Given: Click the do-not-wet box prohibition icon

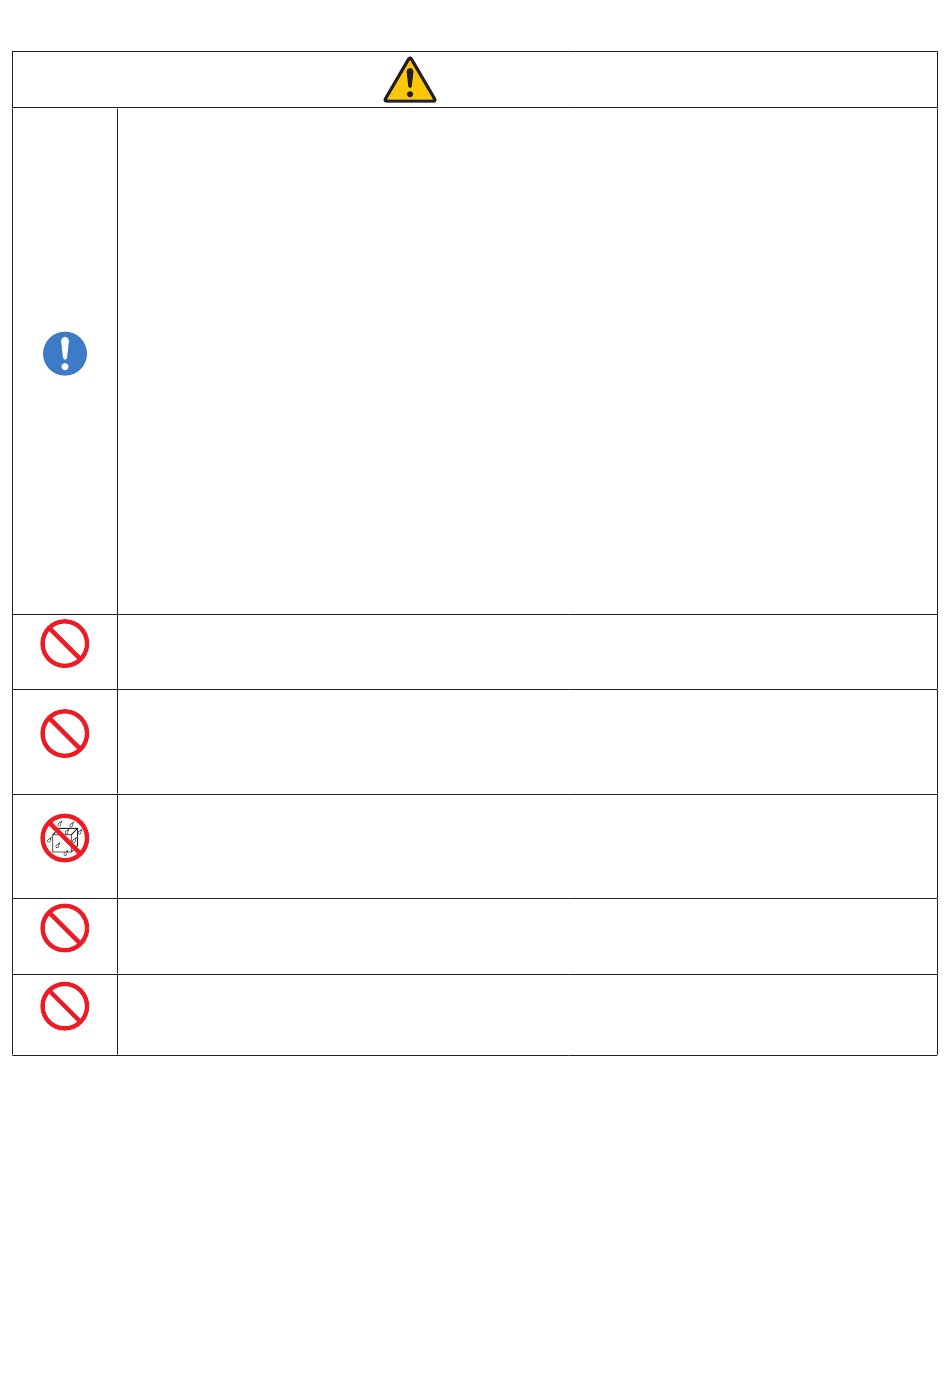Looking at the screenshot, I should (65, 838).
